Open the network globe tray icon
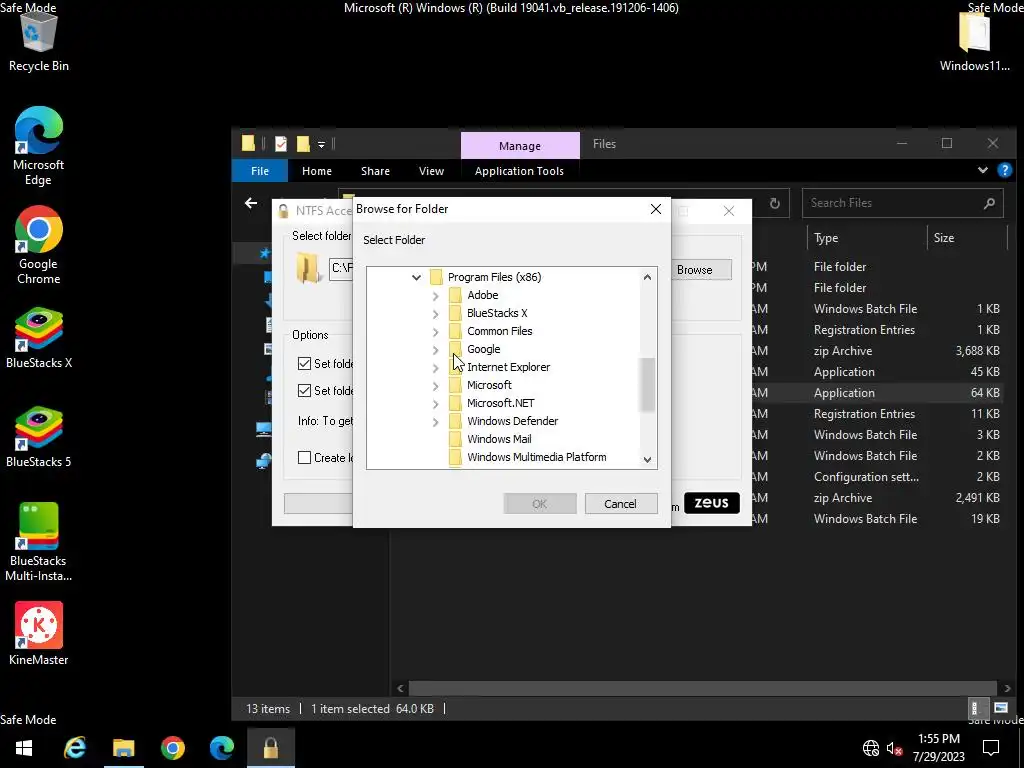 (x=871, y=748)
